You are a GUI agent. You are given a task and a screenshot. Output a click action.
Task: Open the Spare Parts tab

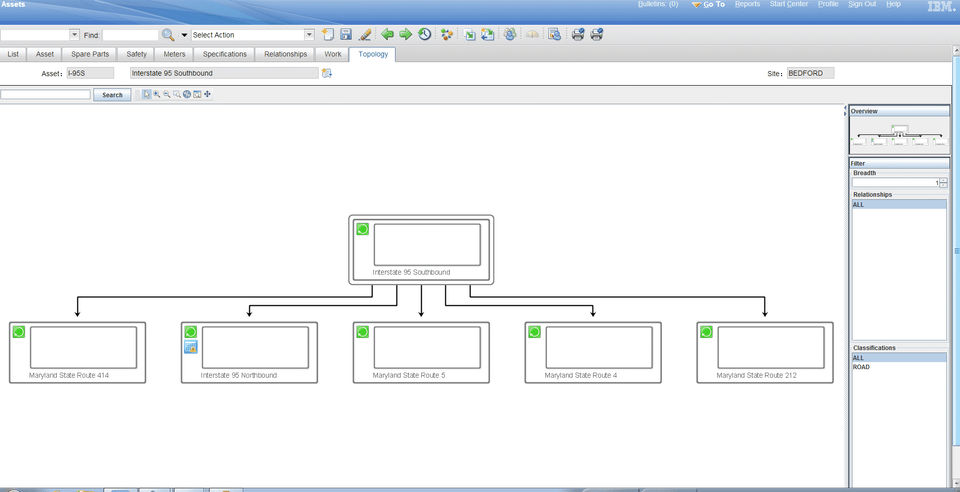[90, 54]
